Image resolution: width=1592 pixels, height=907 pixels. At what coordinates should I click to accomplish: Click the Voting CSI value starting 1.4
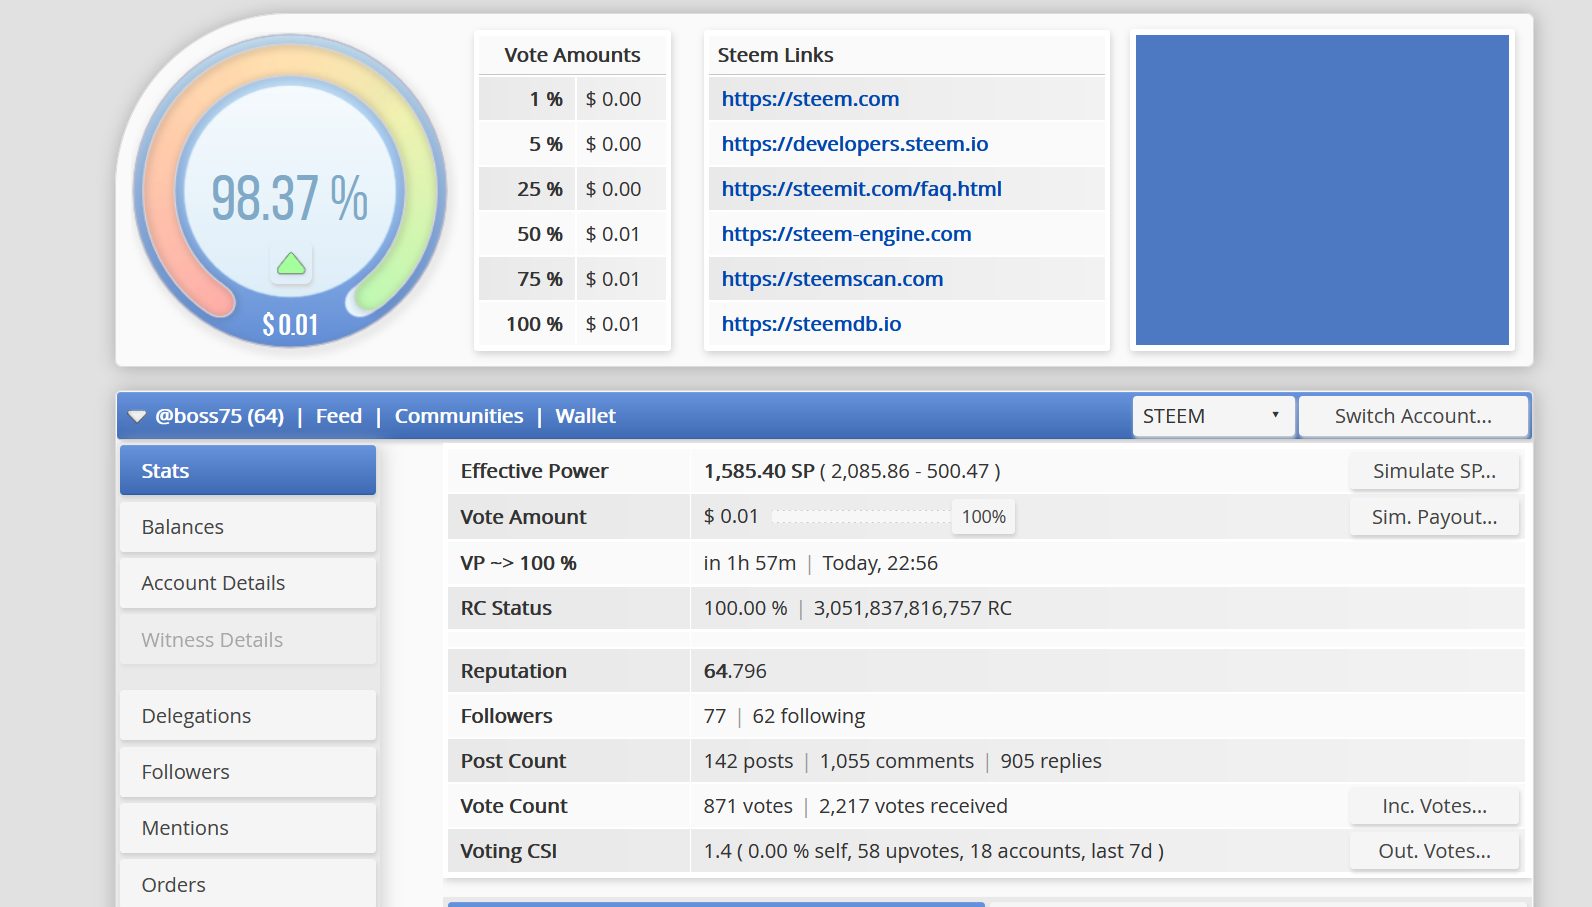pyautogui.click(x=934, y=851)
